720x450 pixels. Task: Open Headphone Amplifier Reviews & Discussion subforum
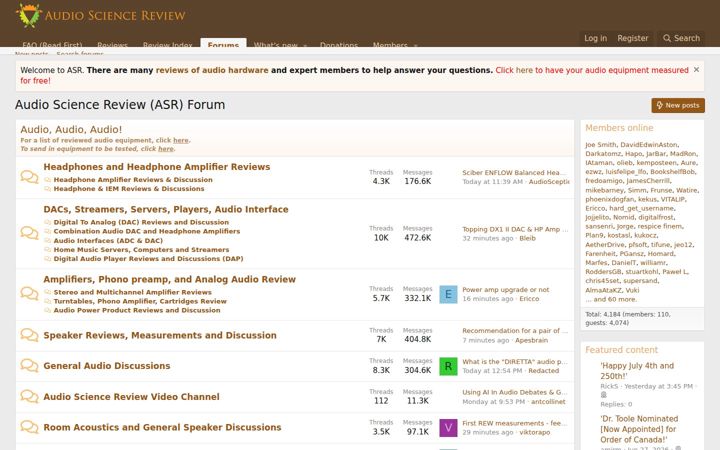(x=133, y=180)
